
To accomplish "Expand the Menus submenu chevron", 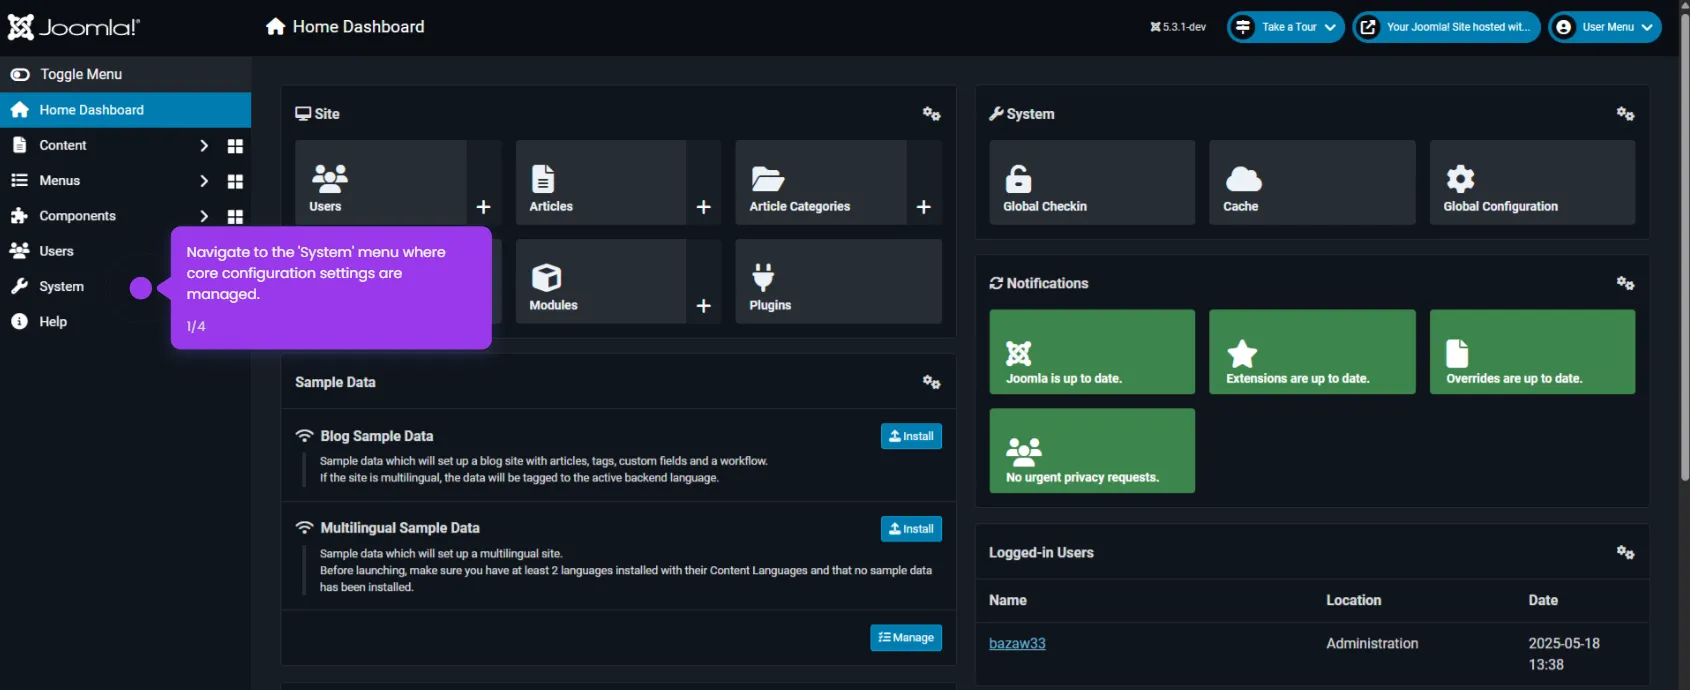I will (x=204, y=181).
